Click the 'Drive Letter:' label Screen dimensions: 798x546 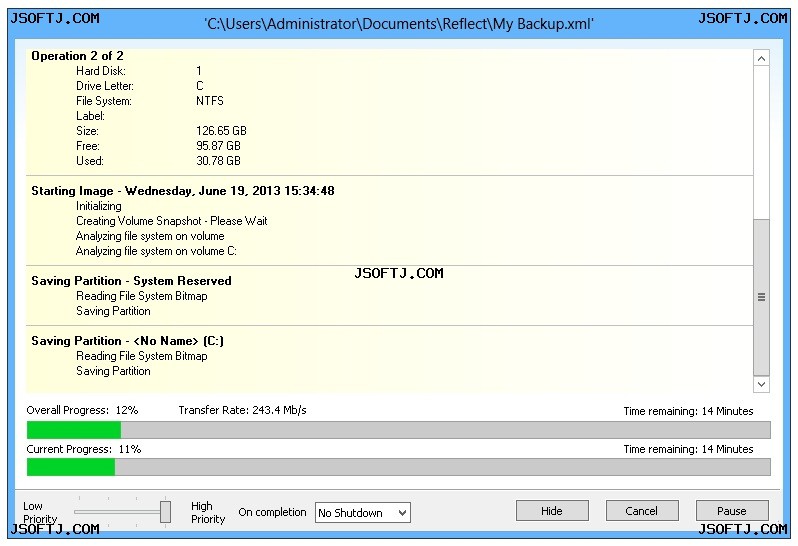coord(105,86)
